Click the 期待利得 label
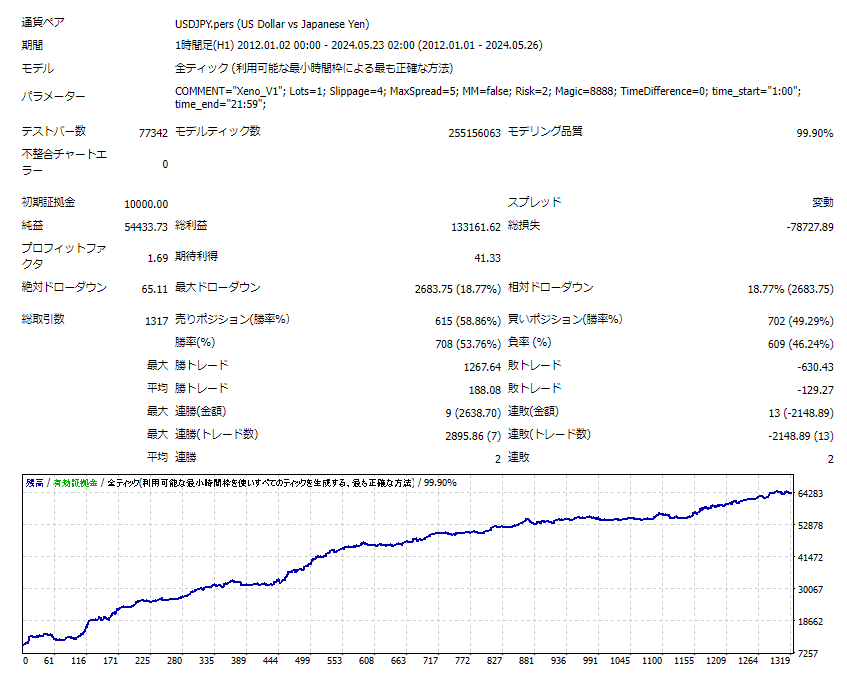Image resolution: width=847 pixels, height=681 pixels. pos(197,257)
